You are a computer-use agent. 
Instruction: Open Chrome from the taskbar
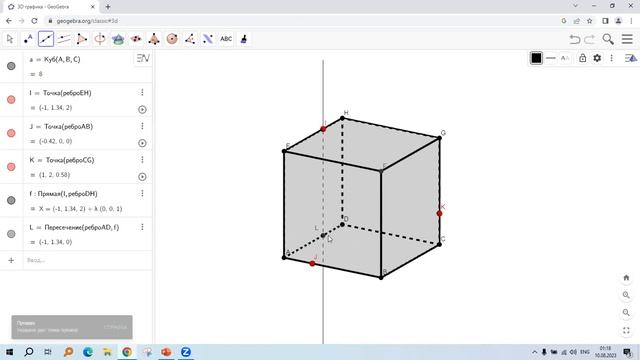(x=127, y=352)
